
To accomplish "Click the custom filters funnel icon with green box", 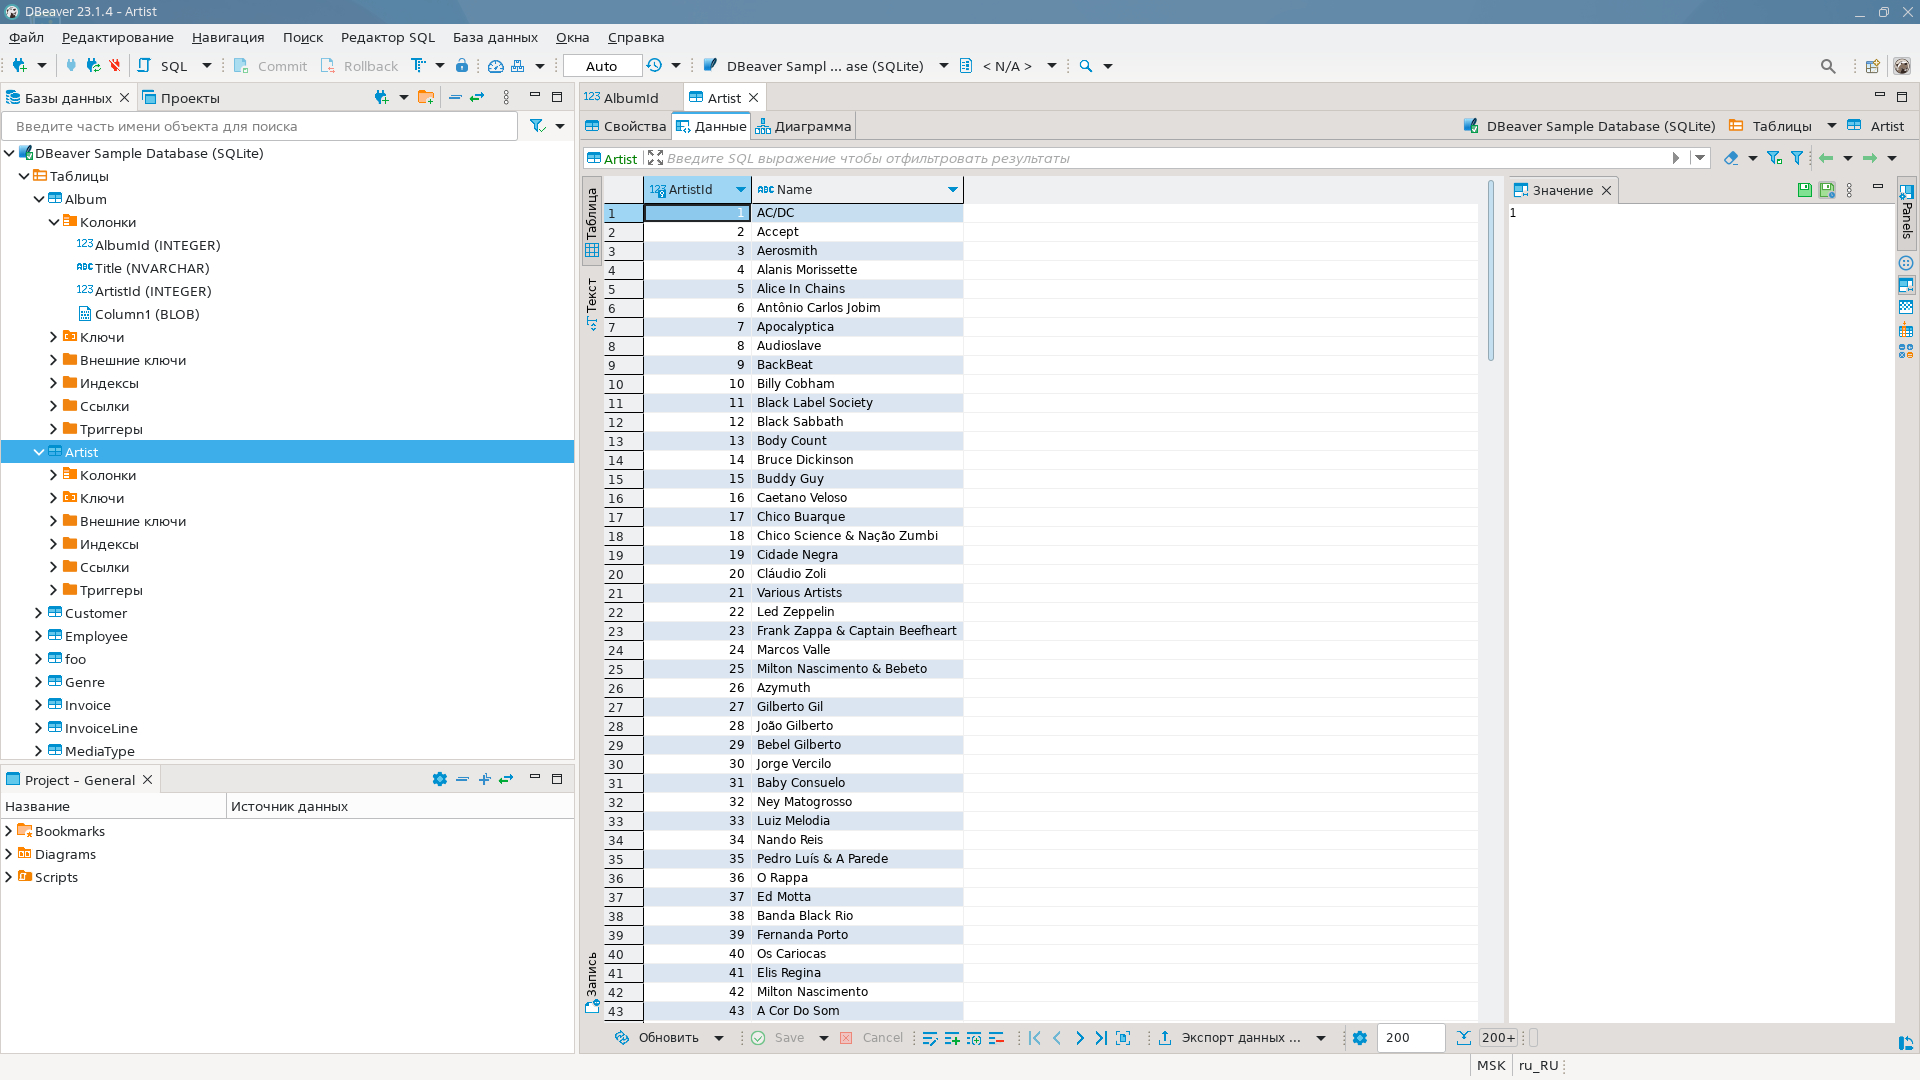I will [1774, 158].
